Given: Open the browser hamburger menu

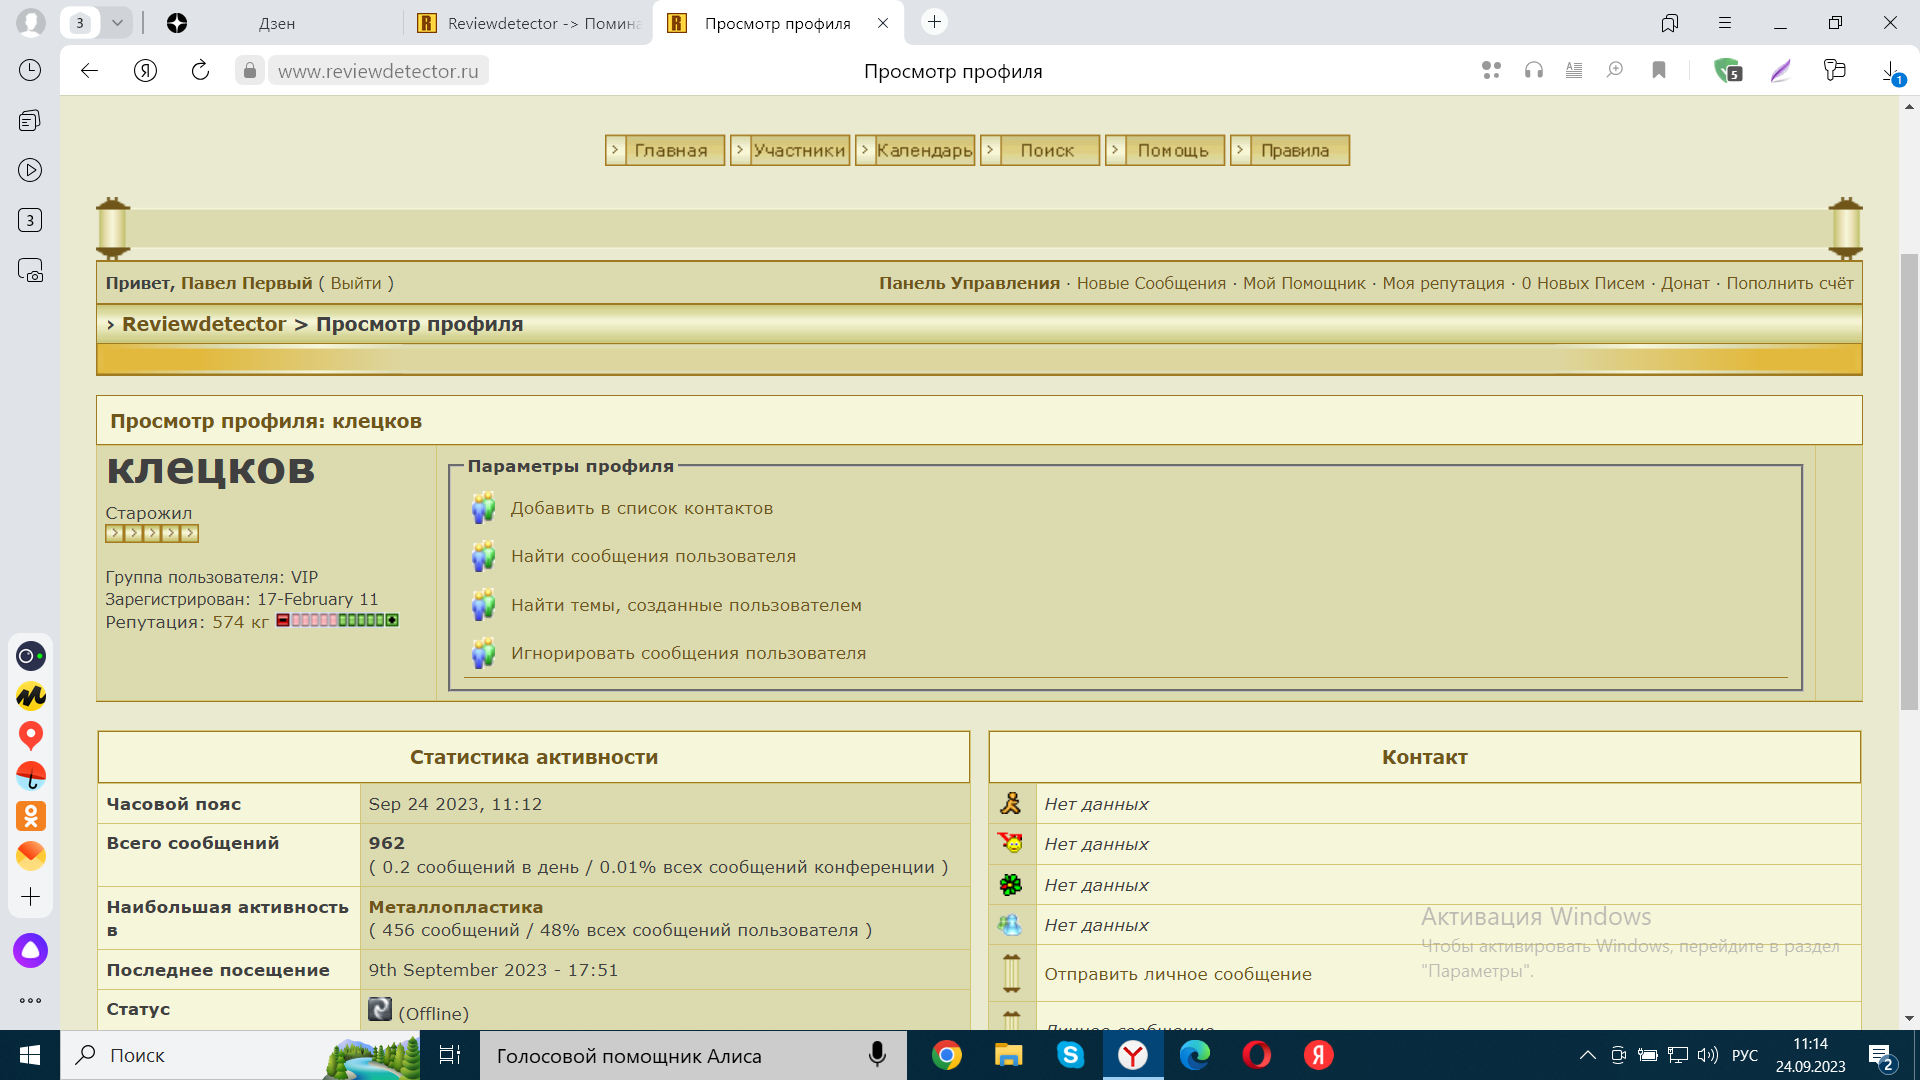Looking at the screenshot, I should [x=1725, y=23].
